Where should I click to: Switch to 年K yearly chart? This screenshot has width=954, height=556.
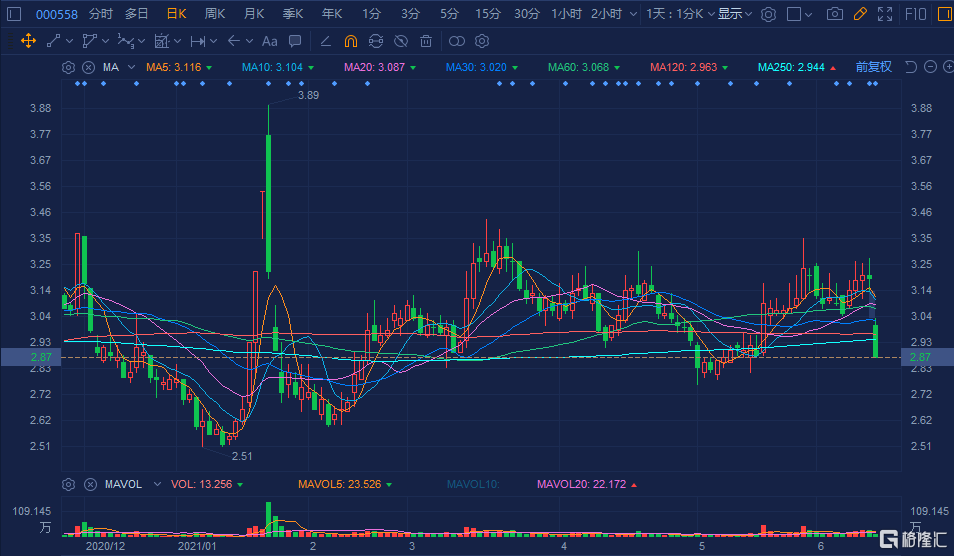coord(332,13)
